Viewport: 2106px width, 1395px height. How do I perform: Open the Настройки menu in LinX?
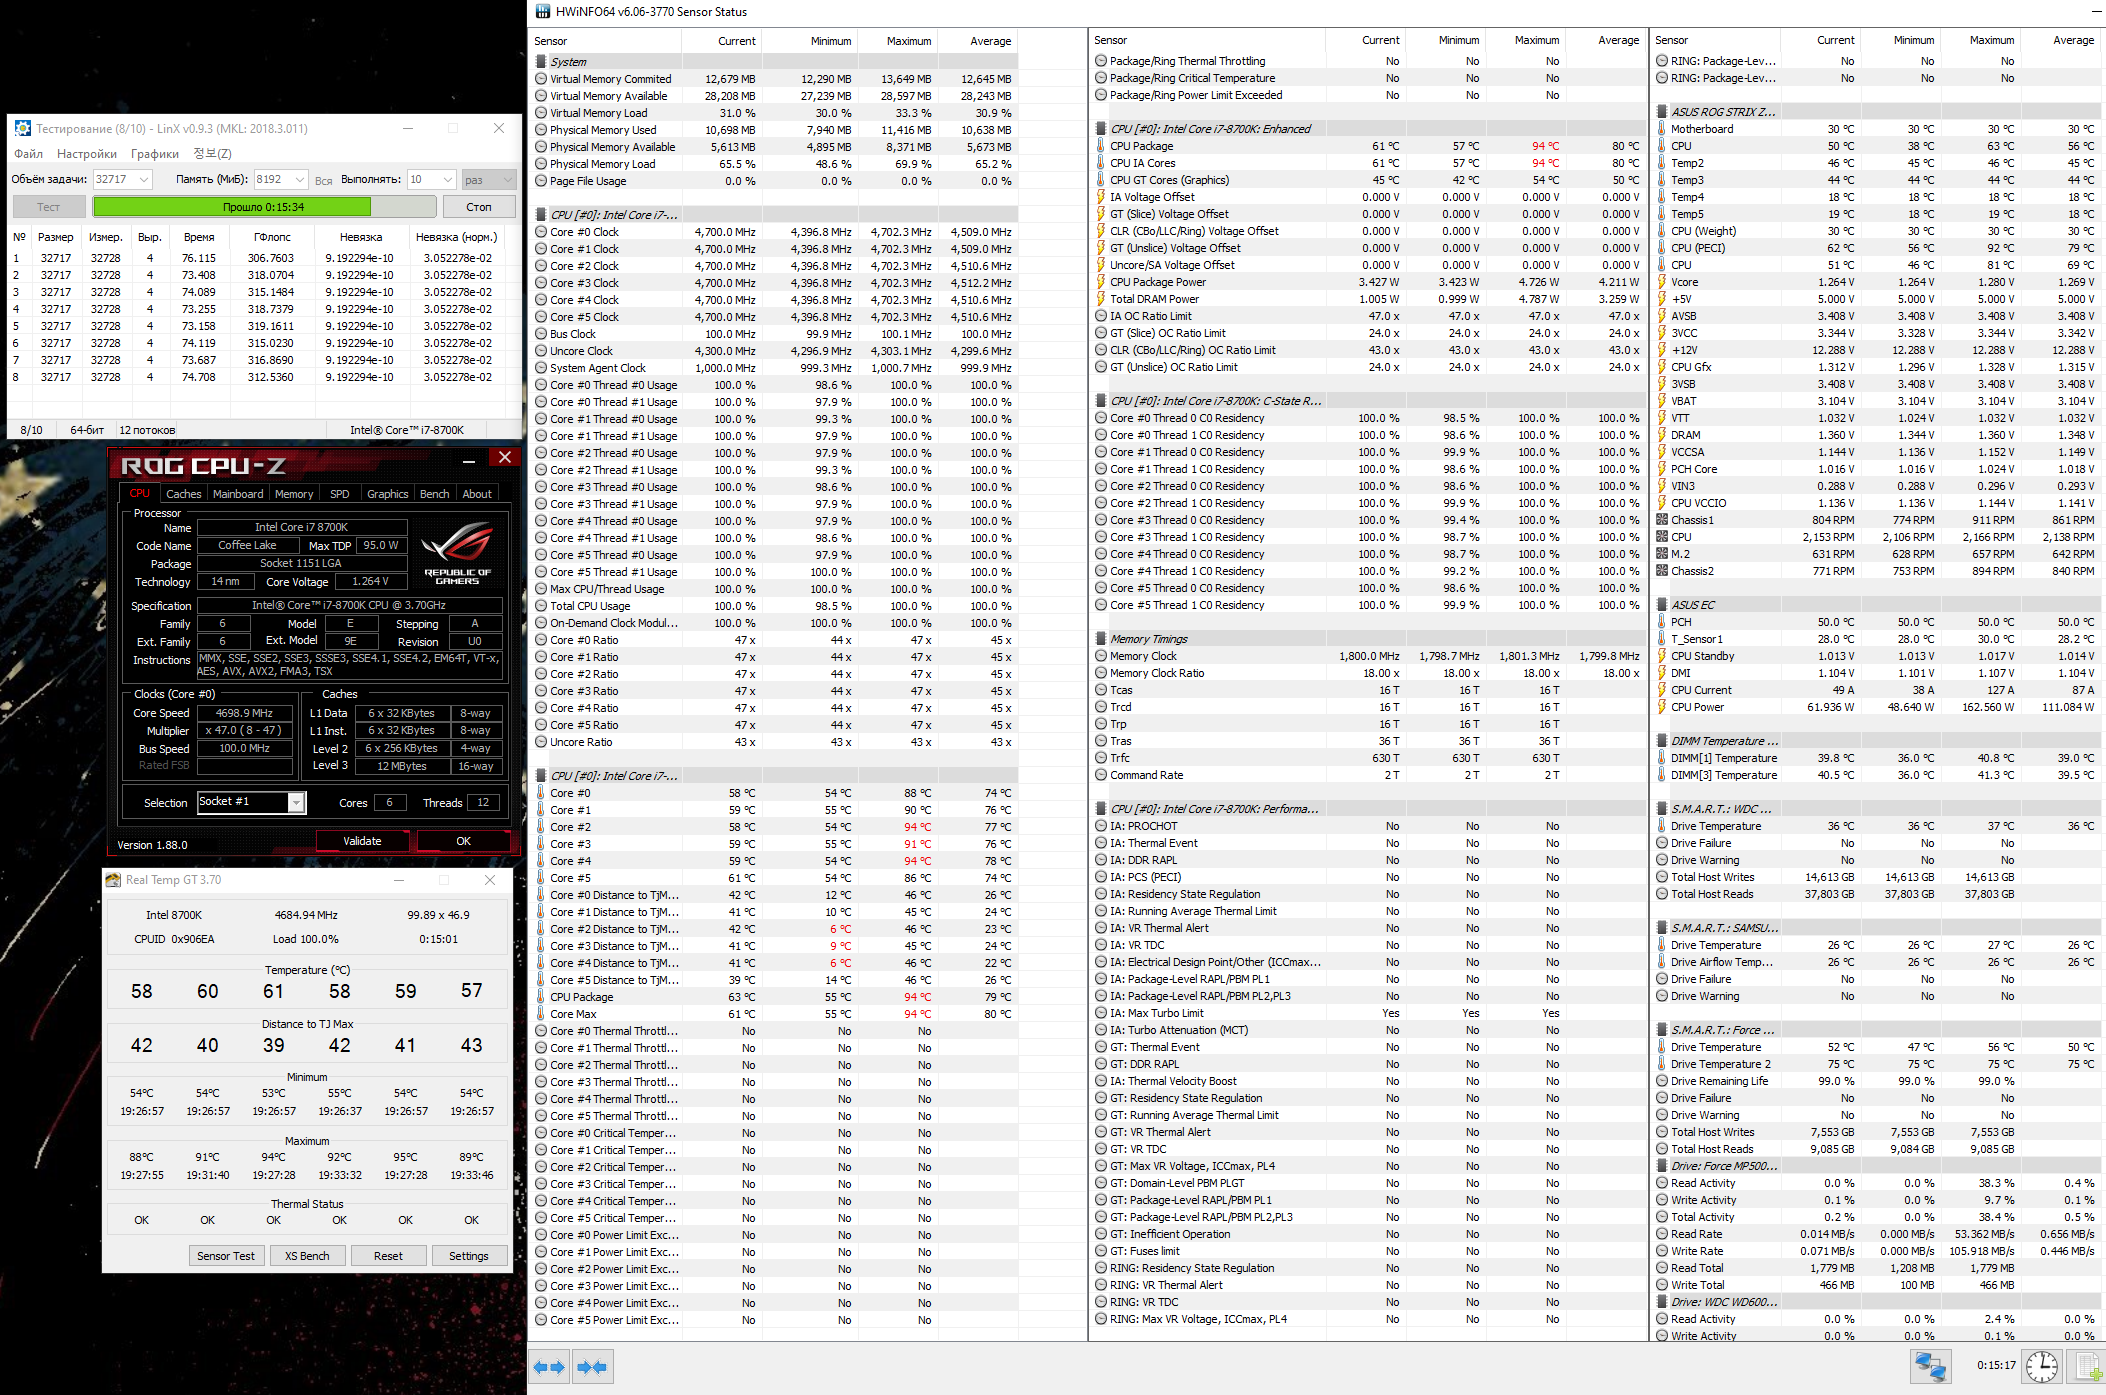coord(87,154)
